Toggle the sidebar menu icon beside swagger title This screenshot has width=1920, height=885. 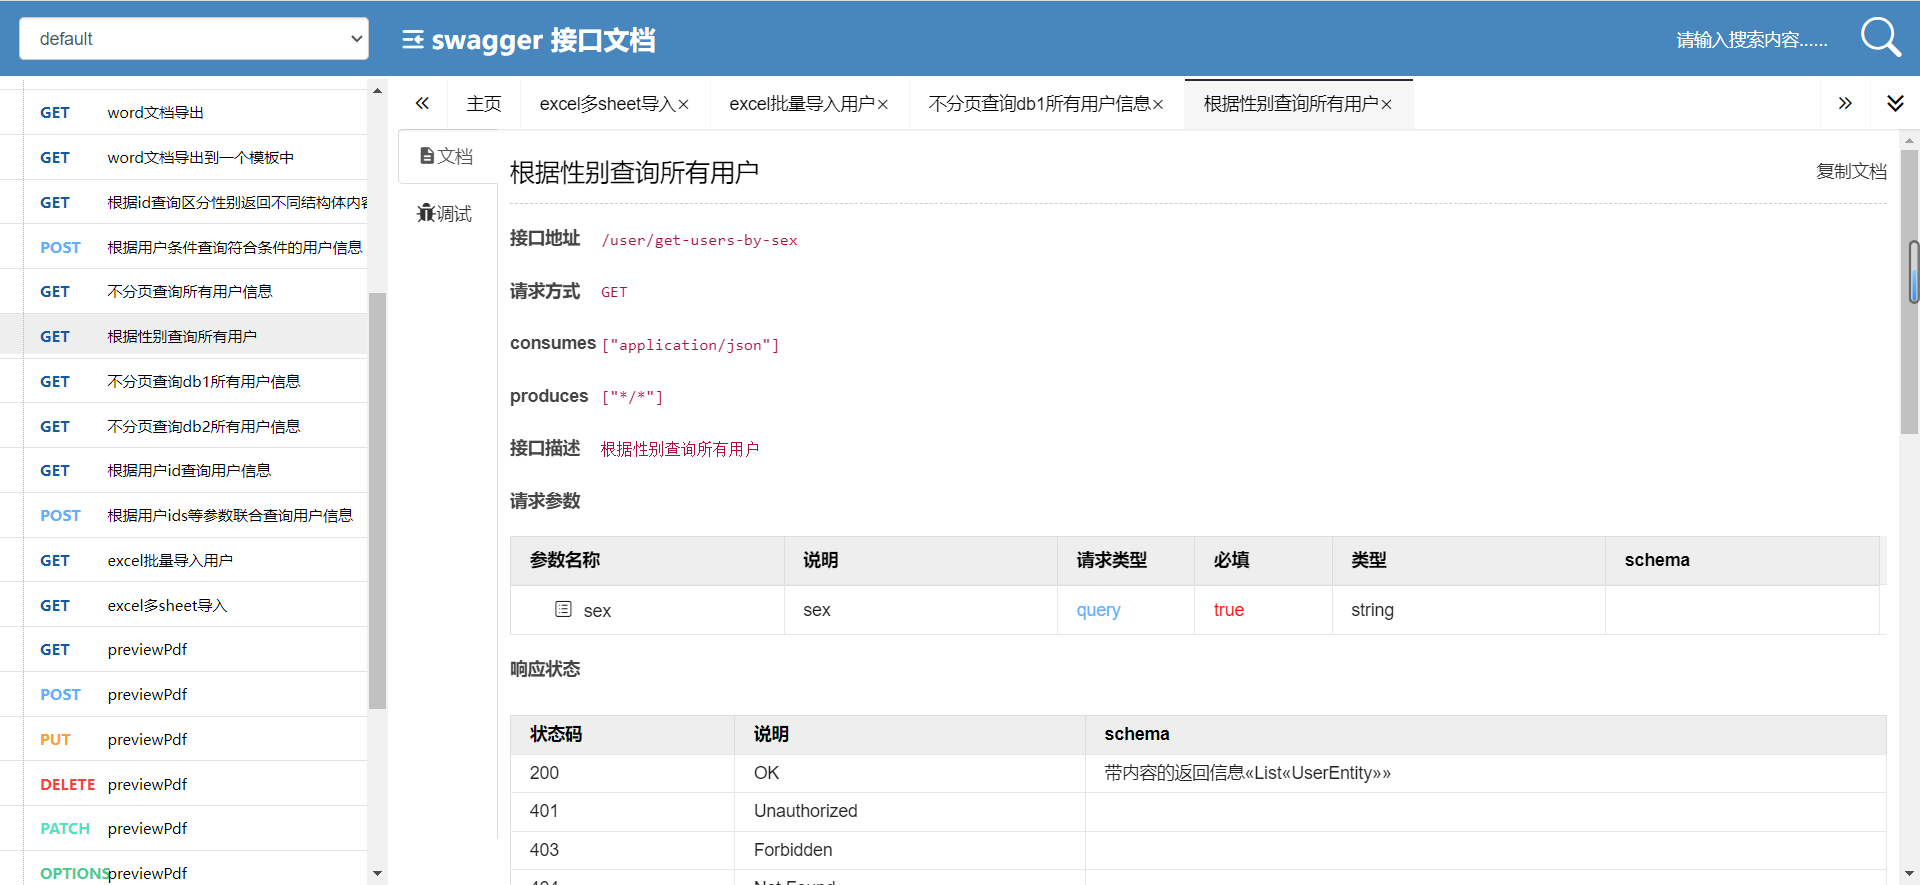tap(413, 40)
